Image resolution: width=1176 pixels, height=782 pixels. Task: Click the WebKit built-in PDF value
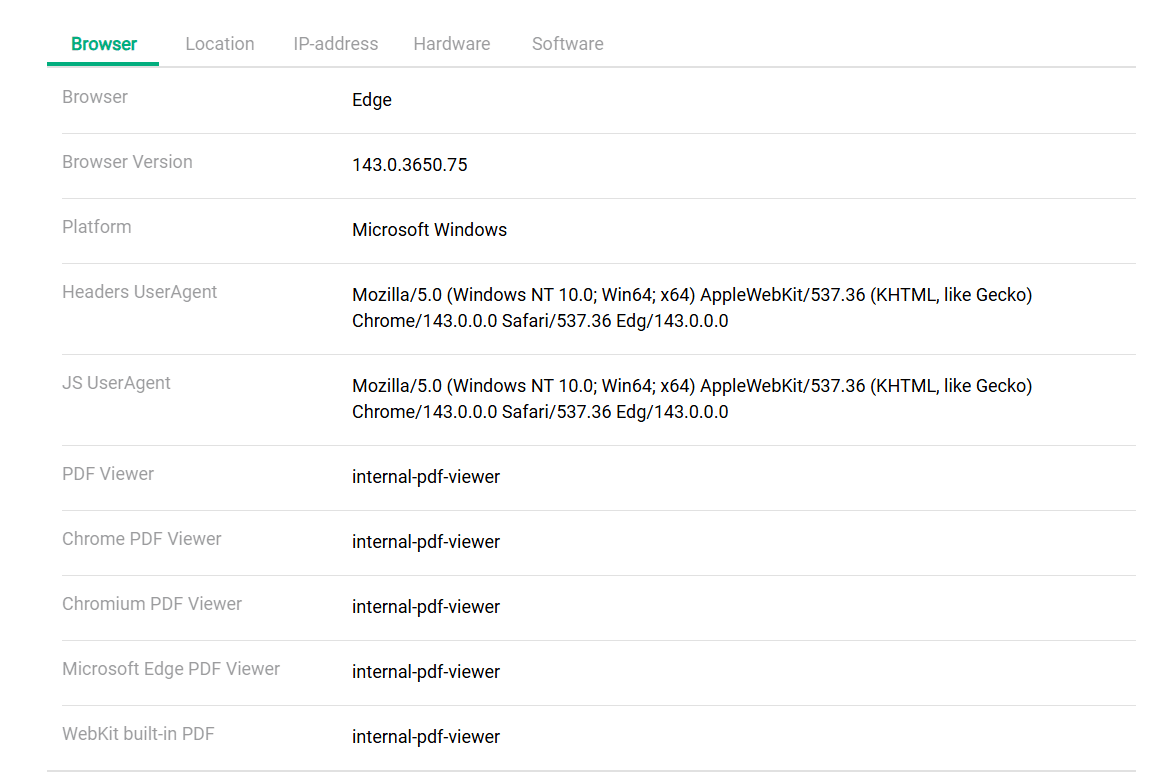(425, 737)
